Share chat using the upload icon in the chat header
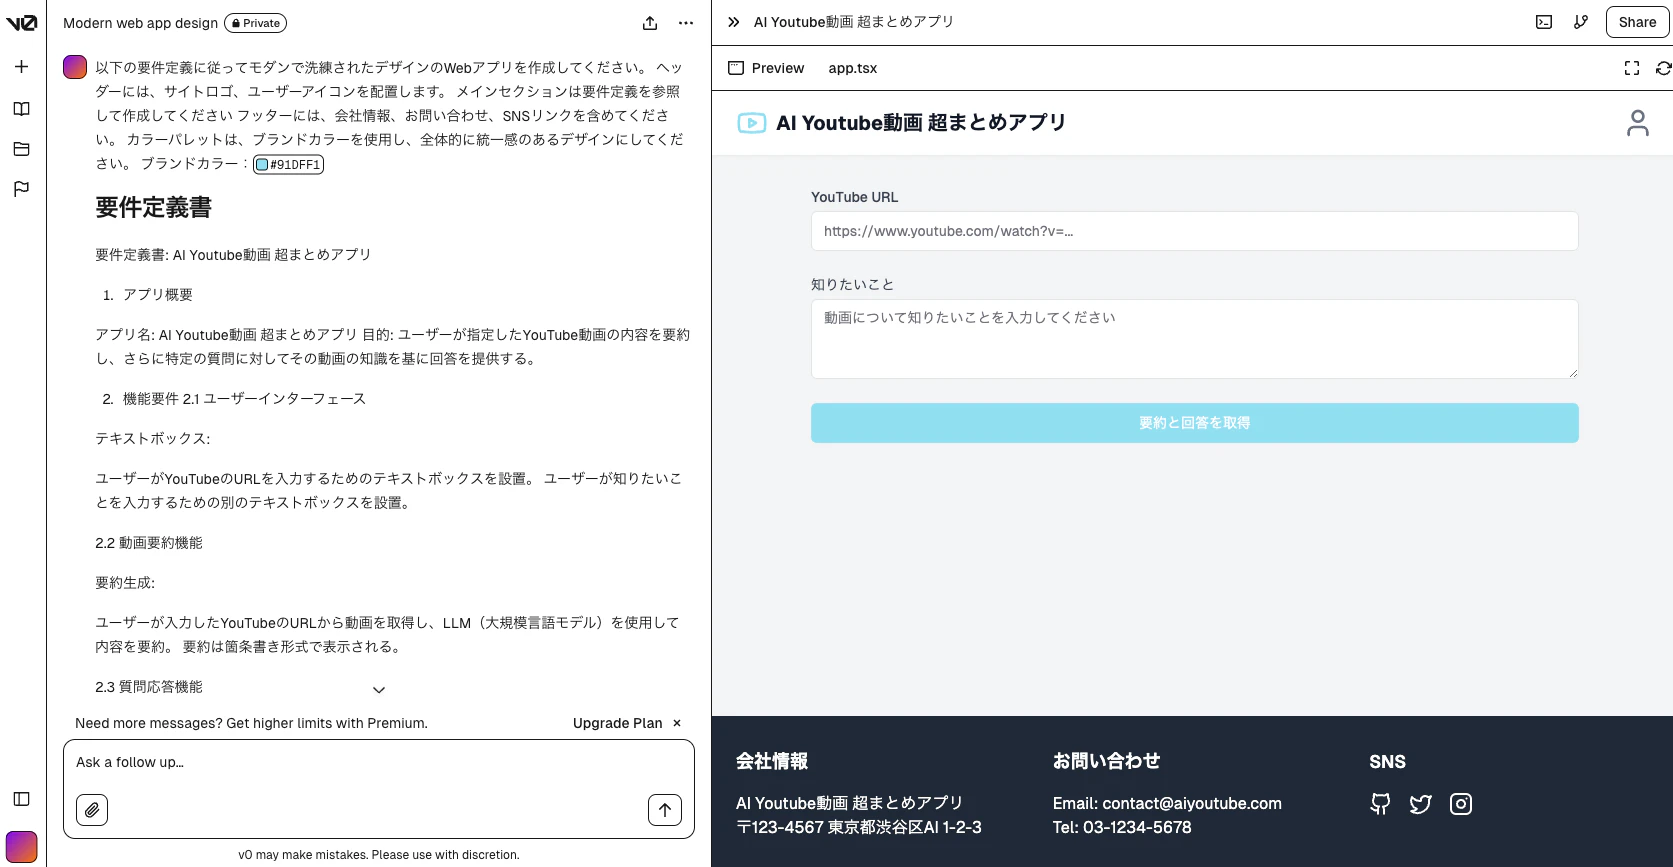The image size is (1673, 867). pyautogui.click(x=650, y=23)
